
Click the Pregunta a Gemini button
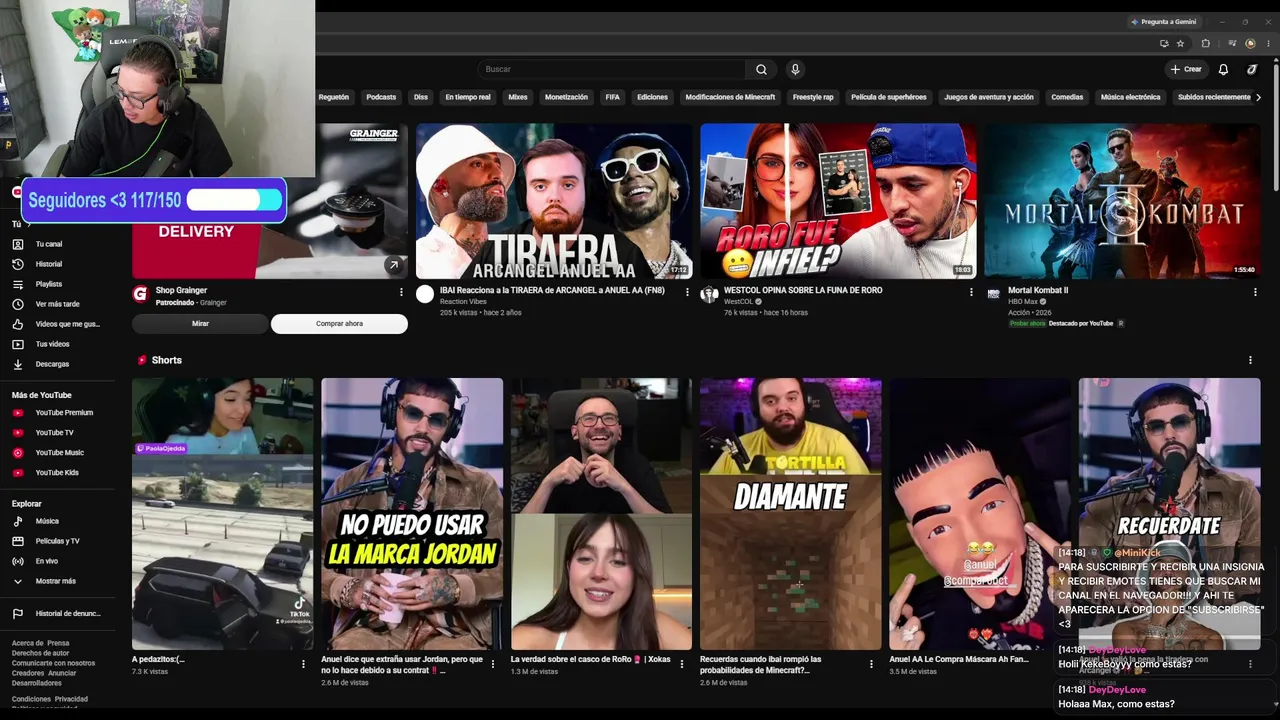coord(1166,22)
